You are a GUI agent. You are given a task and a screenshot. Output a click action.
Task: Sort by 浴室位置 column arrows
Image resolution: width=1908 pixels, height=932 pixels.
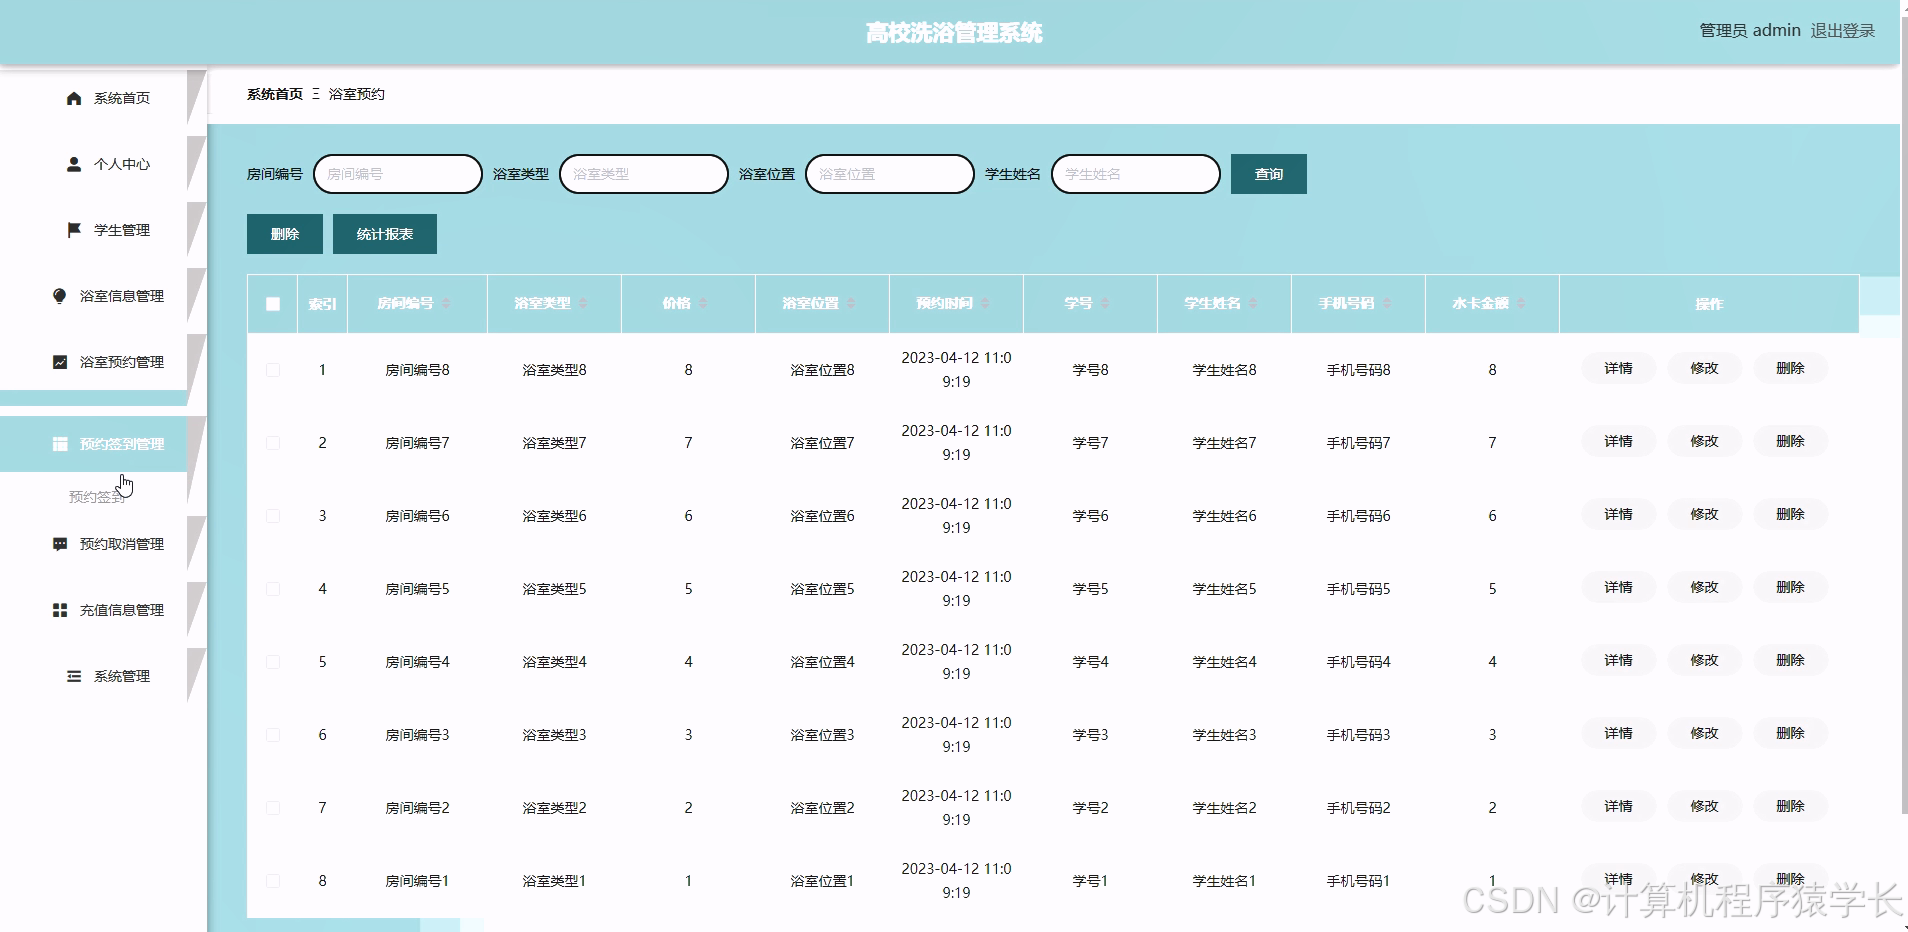pyautogui.click(x=851, y=303)
